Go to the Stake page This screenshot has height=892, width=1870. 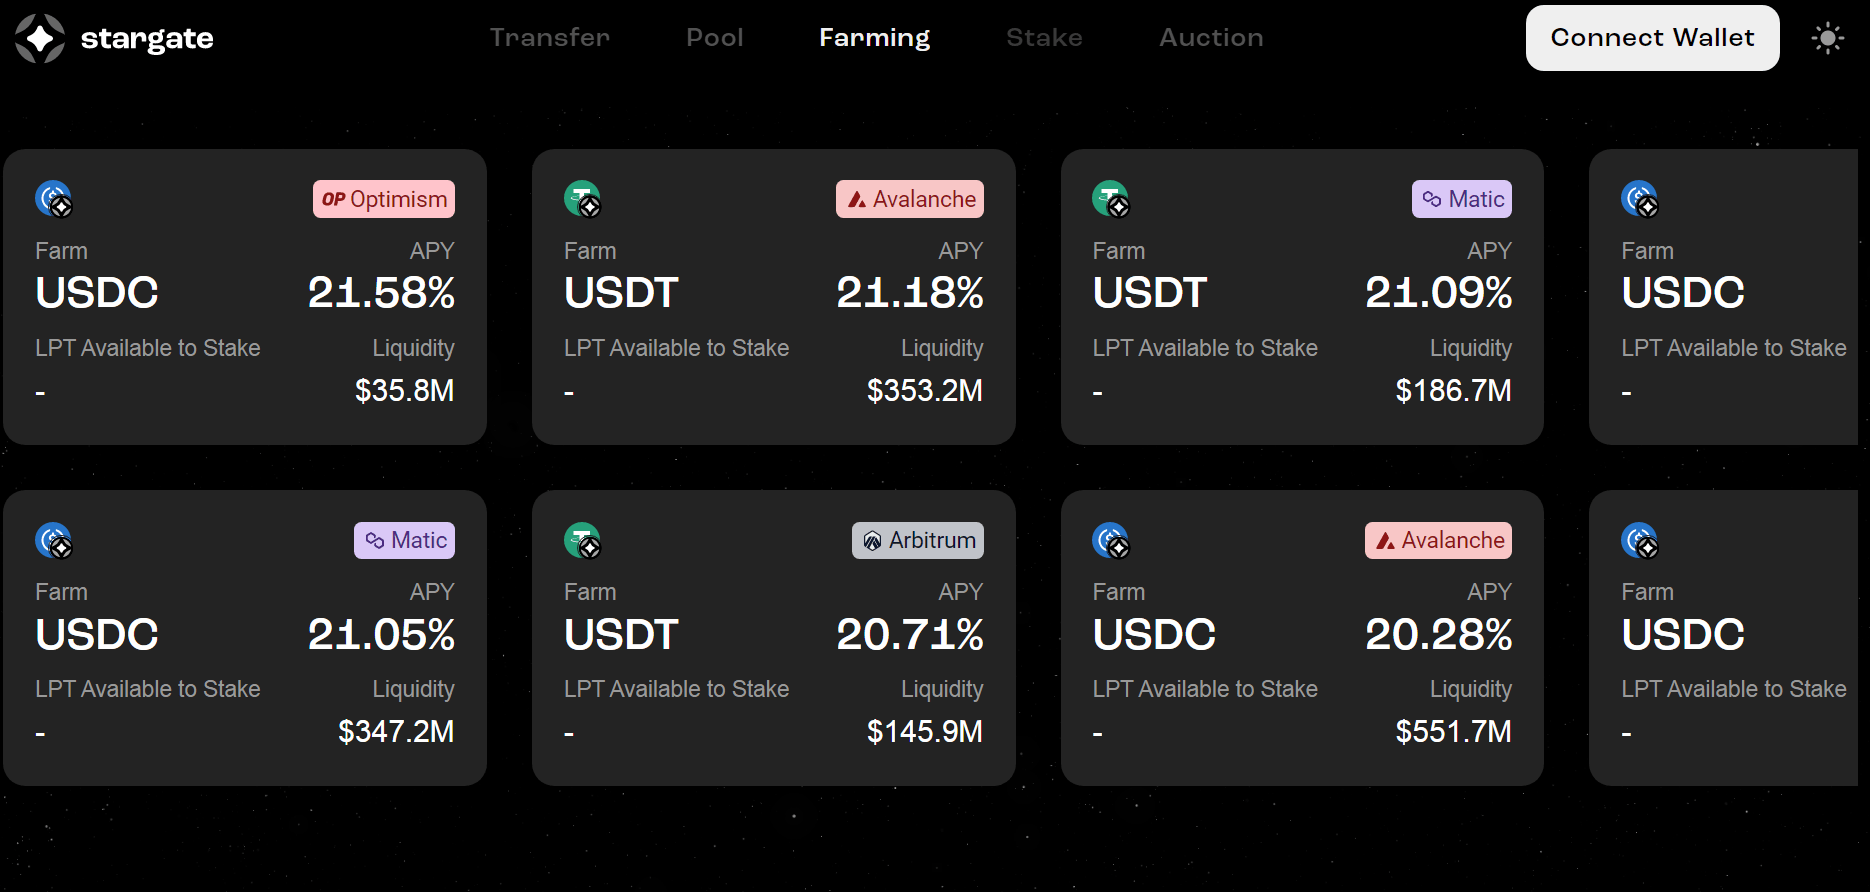coord(1044,37)
